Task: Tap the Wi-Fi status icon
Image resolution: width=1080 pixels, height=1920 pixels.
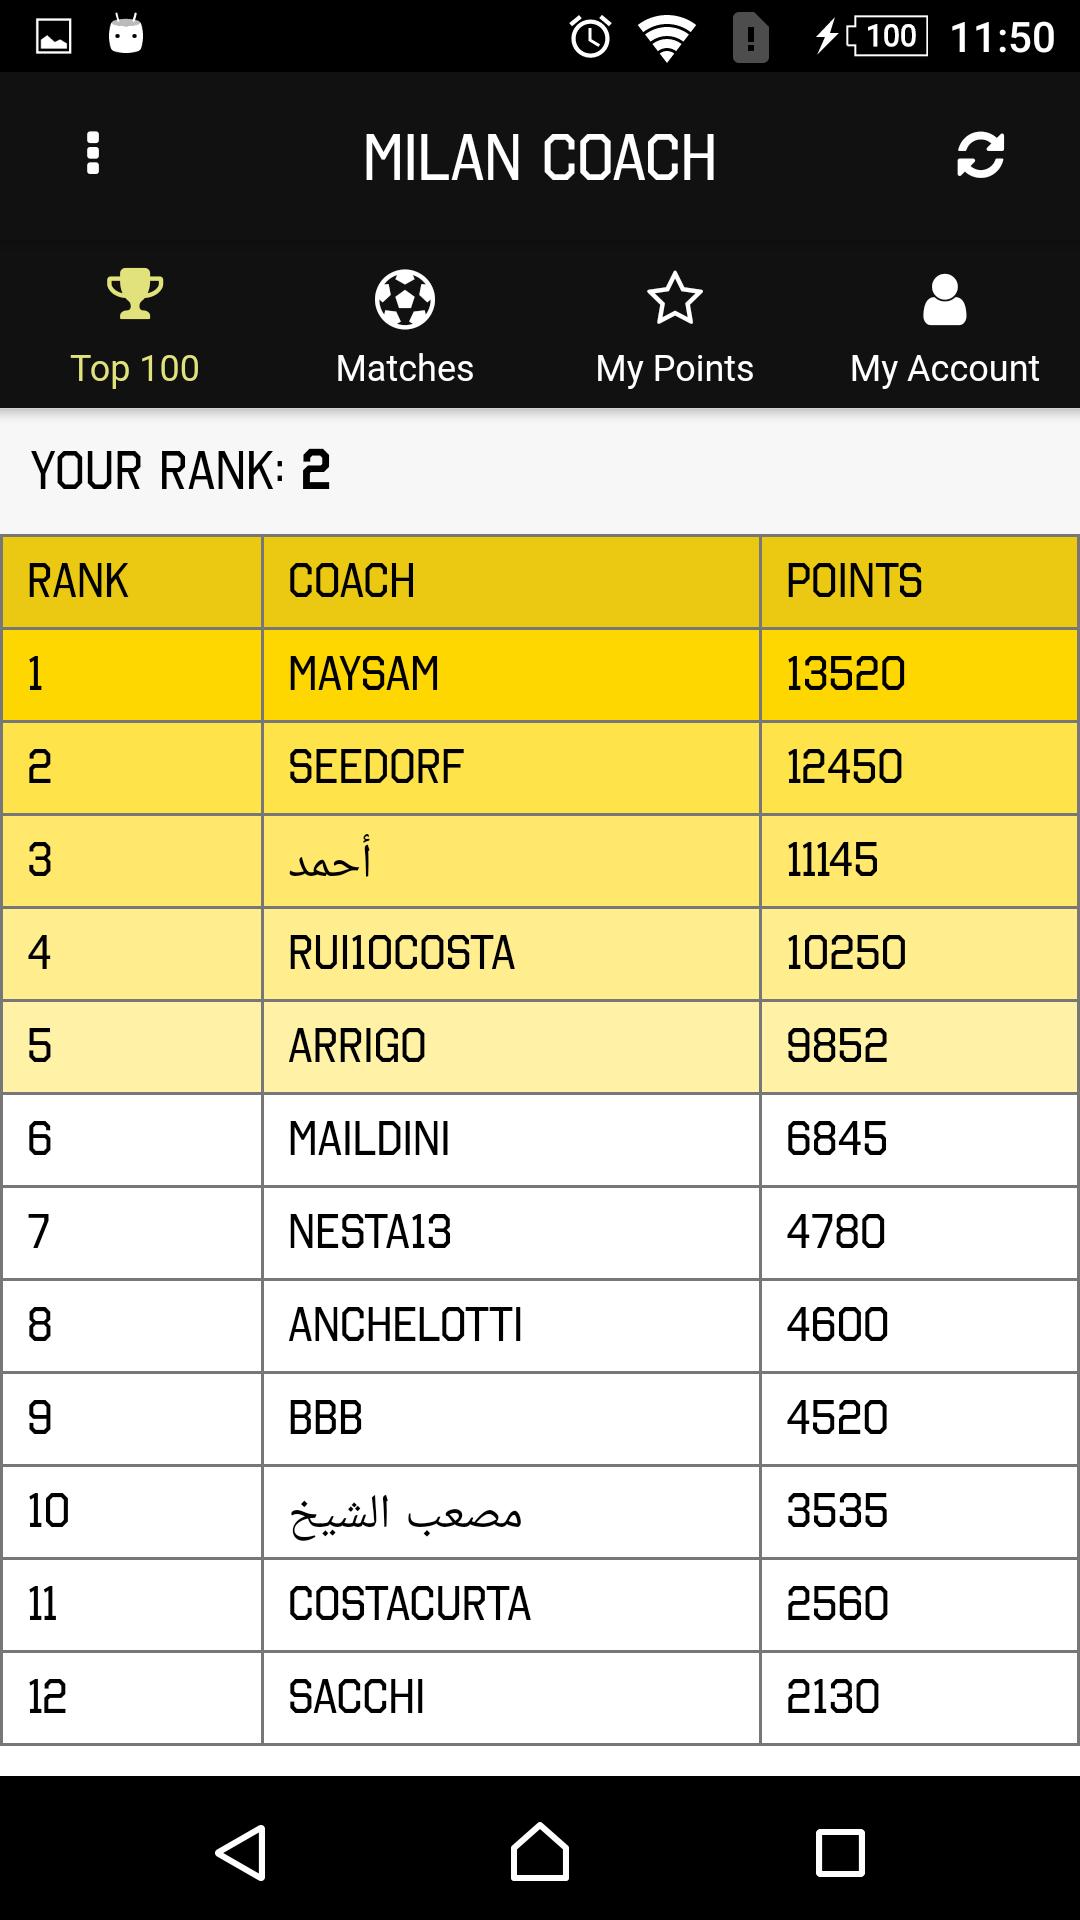Action: [x=667, y=38]
